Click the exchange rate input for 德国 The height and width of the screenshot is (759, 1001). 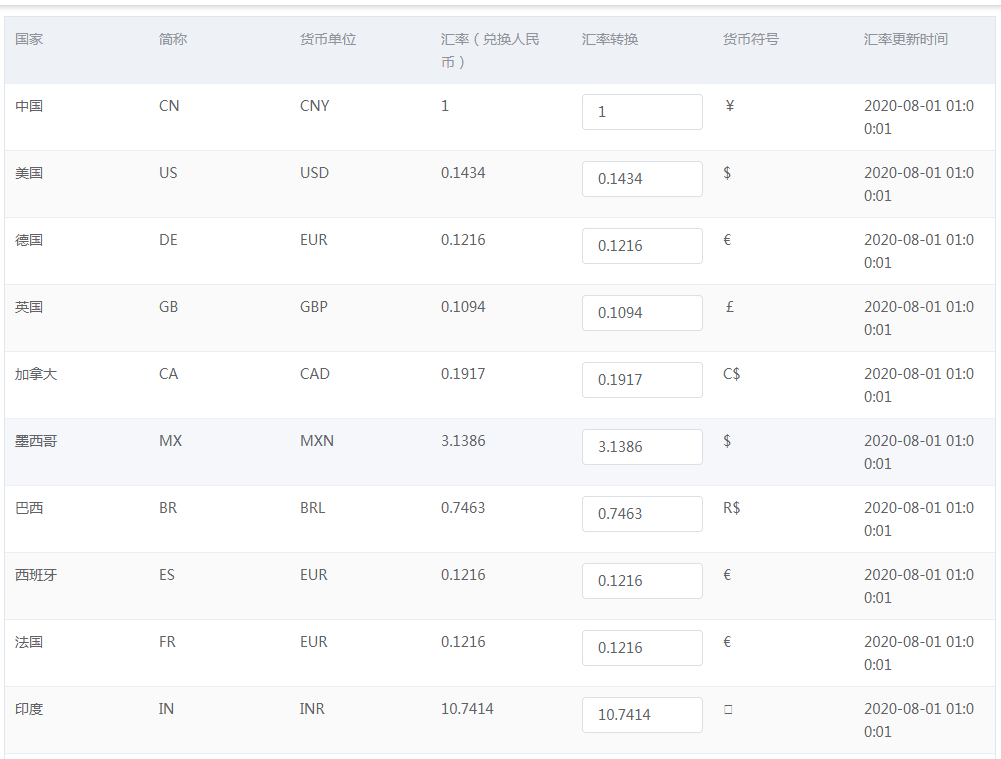[x=642, y=246]
